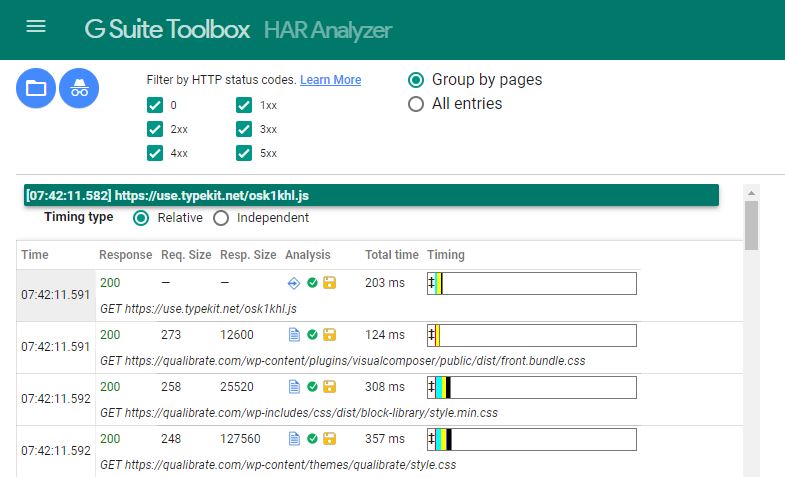This screenshot has width=785, height=477.
Task: Select the All entries option
Action: tap(416, 104)
